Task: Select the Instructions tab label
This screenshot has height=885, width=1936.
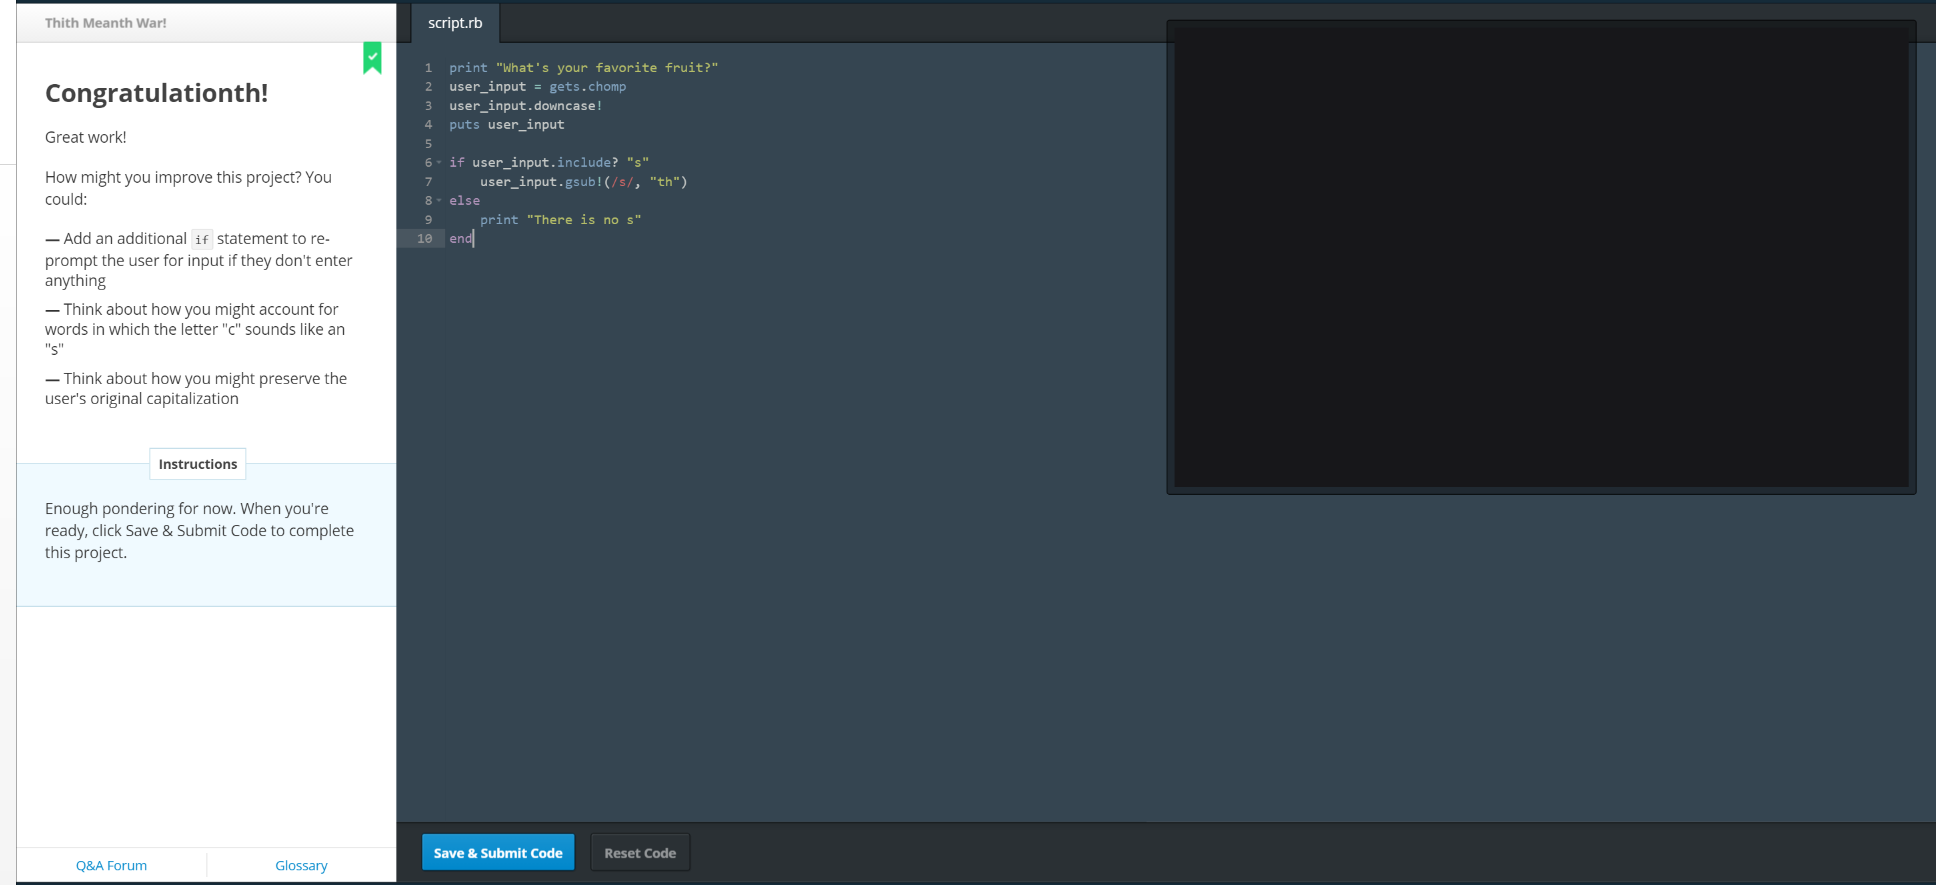Action: tap(198, 464)
